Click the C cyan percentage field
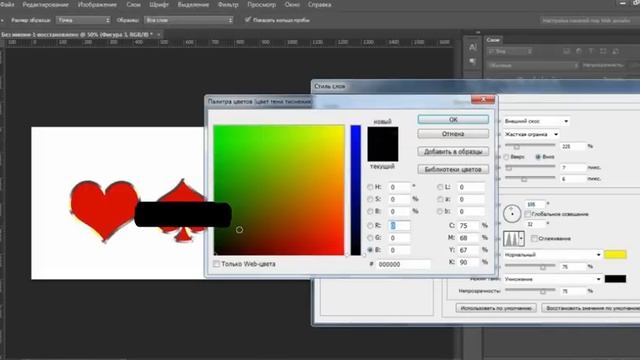 tap(469, 225)
